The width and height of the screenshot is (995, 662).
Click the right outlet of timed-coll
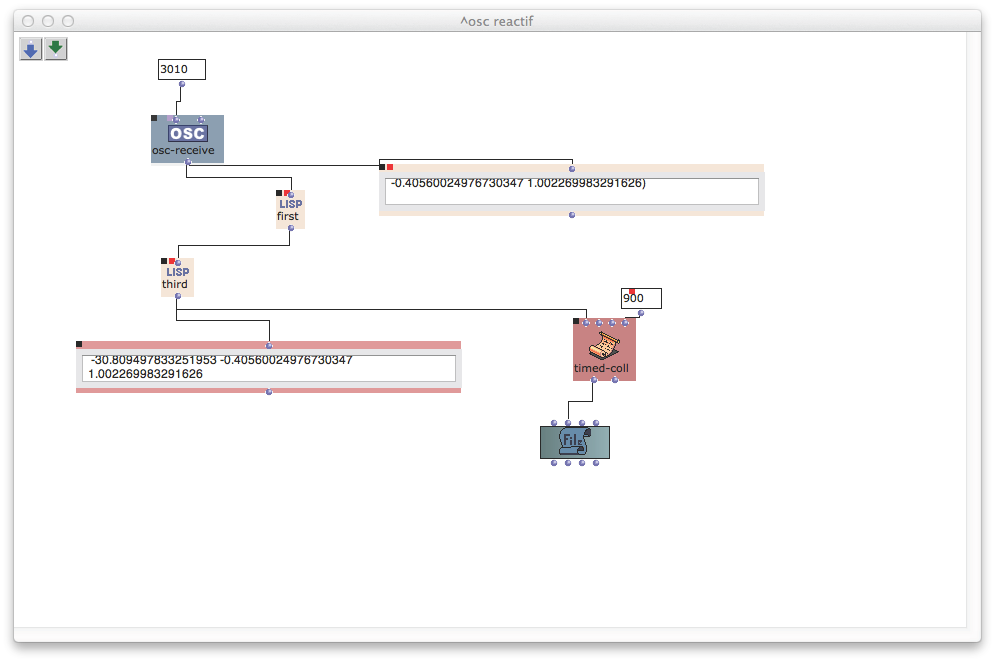615,380
